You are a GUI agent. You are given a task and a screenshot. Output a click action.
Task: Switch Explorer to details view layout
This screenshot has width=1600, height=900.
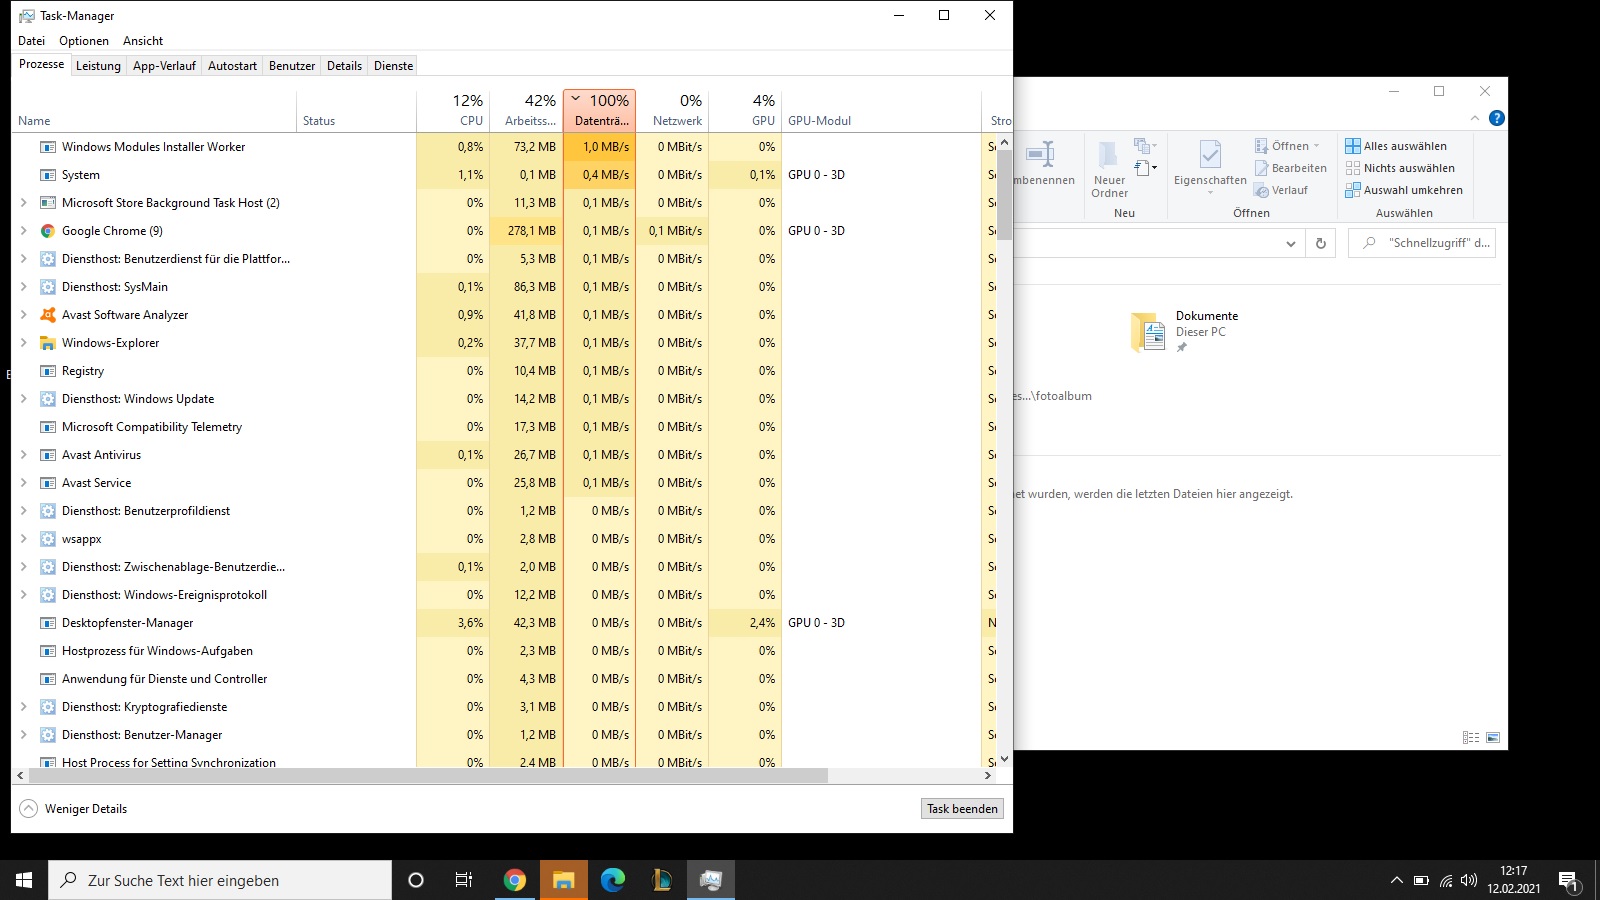[1471, 738]
